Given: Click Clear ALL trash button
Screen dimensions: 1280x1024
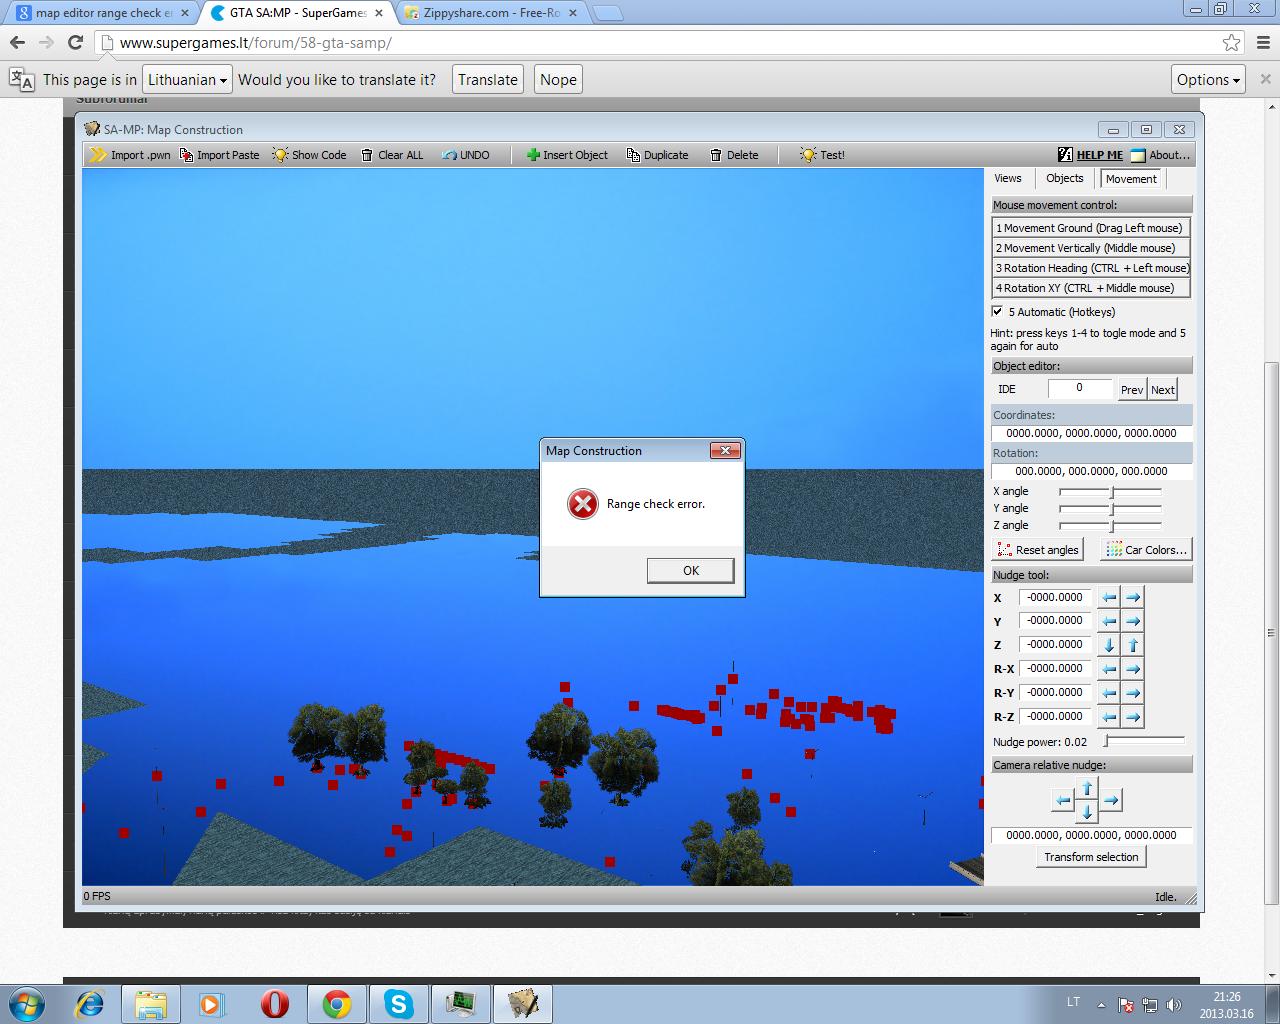Looking at the screenshot, I should [x=392, y=155].
